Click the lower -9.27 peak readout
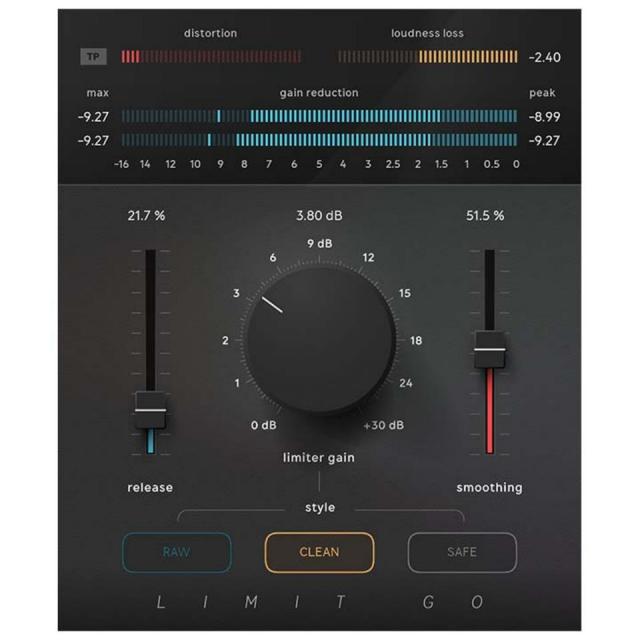Viewport: 640px width, 640px height. click(x=544, y=141)
